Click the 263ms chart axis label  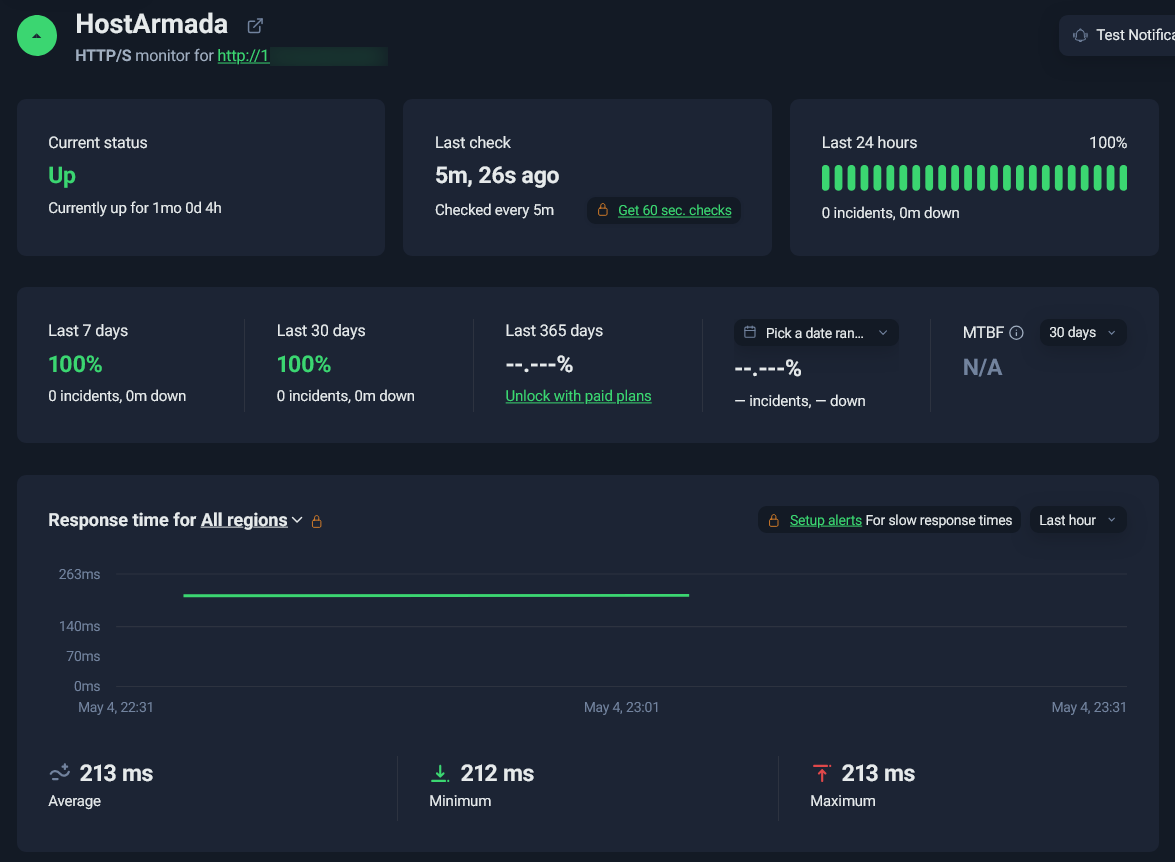[79, 574]
